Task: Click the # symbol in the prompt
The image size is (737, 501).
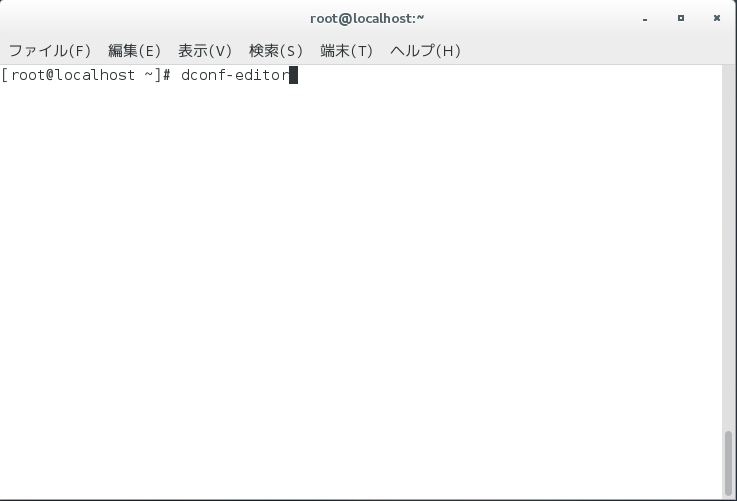Action: 166,75
